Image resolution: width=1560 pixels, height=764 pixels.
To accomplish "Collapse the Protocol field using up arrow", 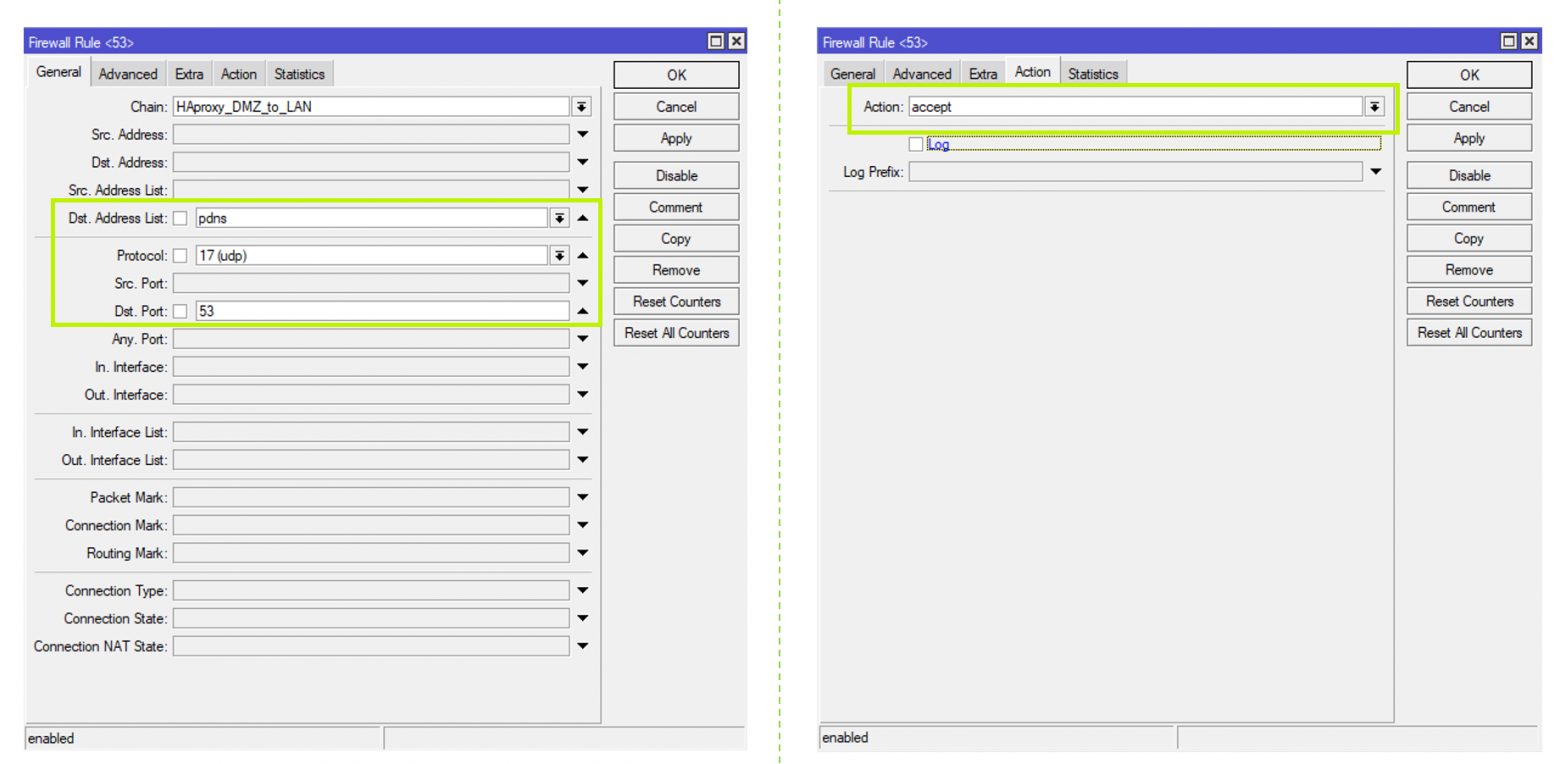I will tap(582, 256).
